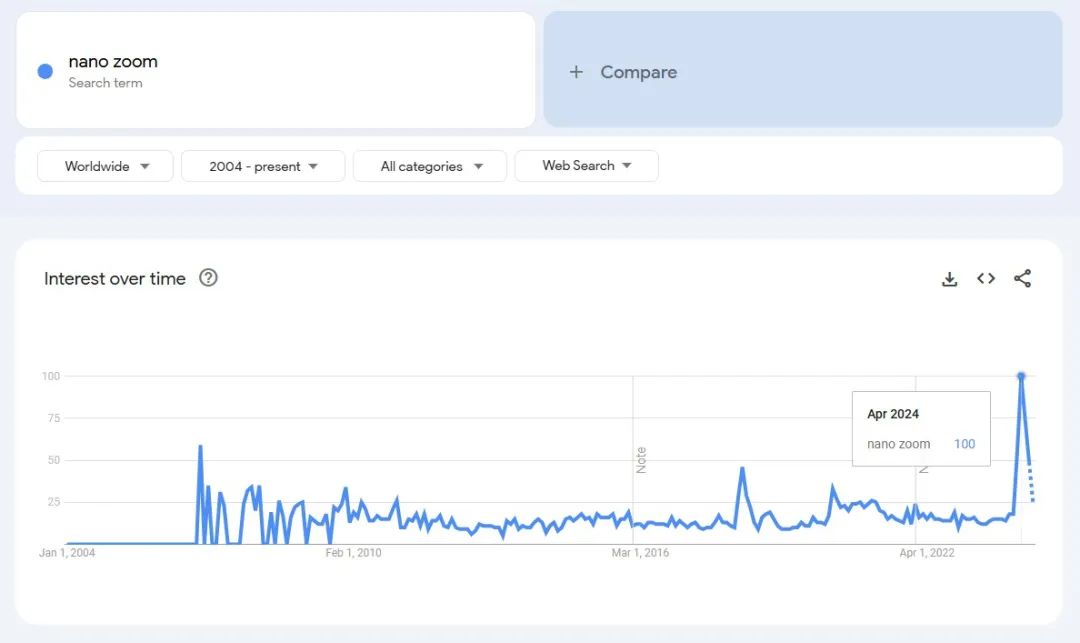Viewport: 1080px width, 643px height.
Task: Click the Apr 2024 tooltip box
Action: point(922,429)
